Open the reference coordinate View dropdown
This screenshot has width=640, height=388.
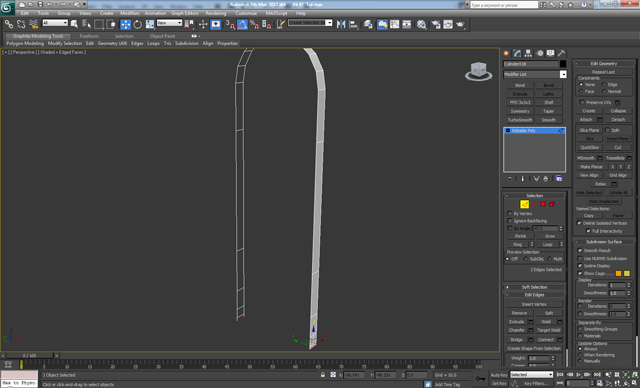coord(169,23)
